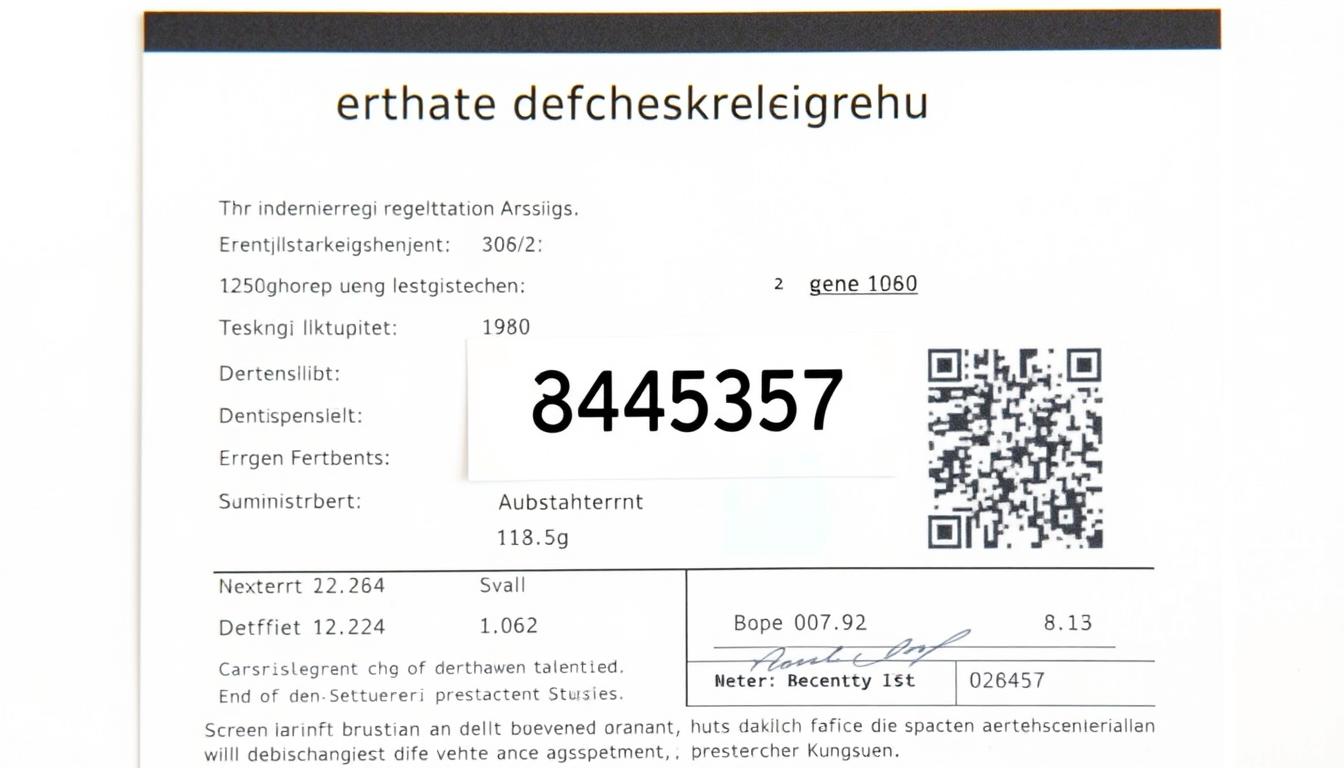Click the word "Svall"
Image resolution: width=1344 pixels, height=768 pixels.
click(x=503, y=586)
